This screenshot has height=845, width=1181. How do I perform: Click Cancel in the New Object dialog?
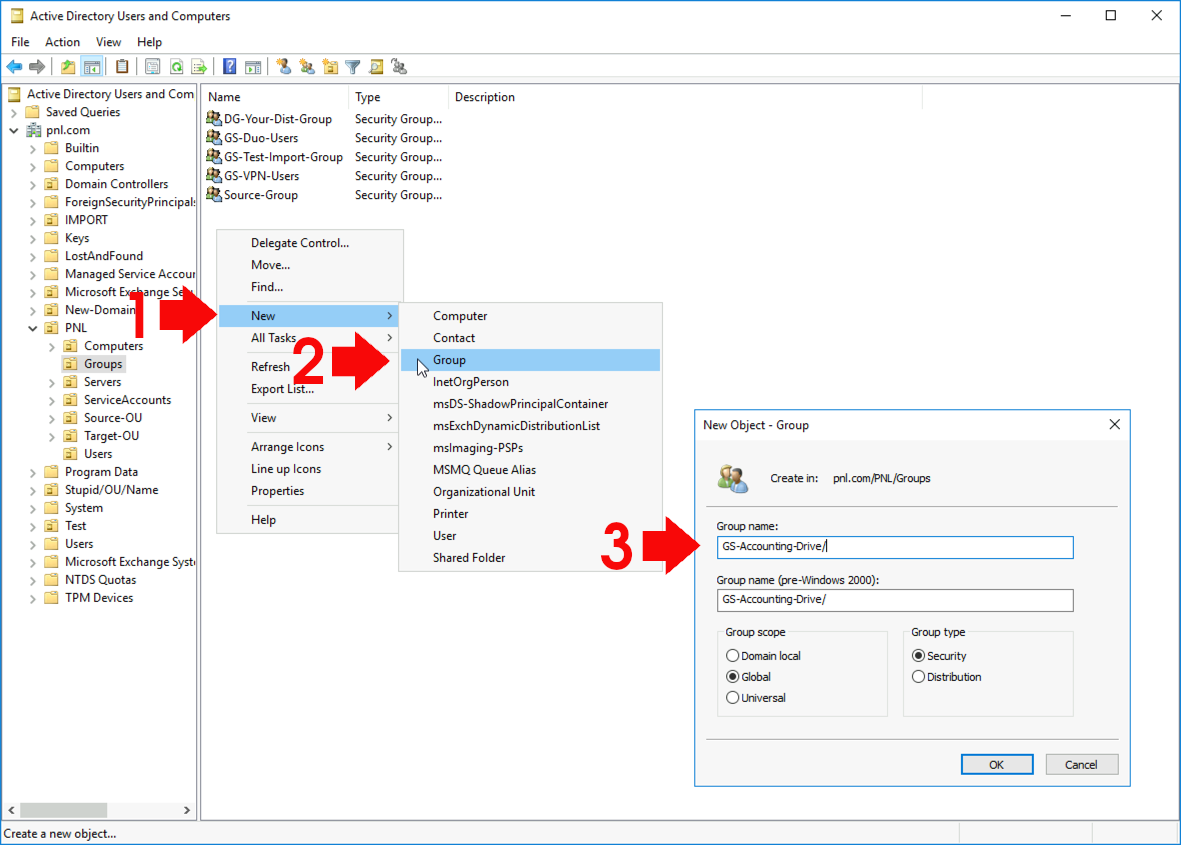pyautogui.click(x=1081, y=763)
